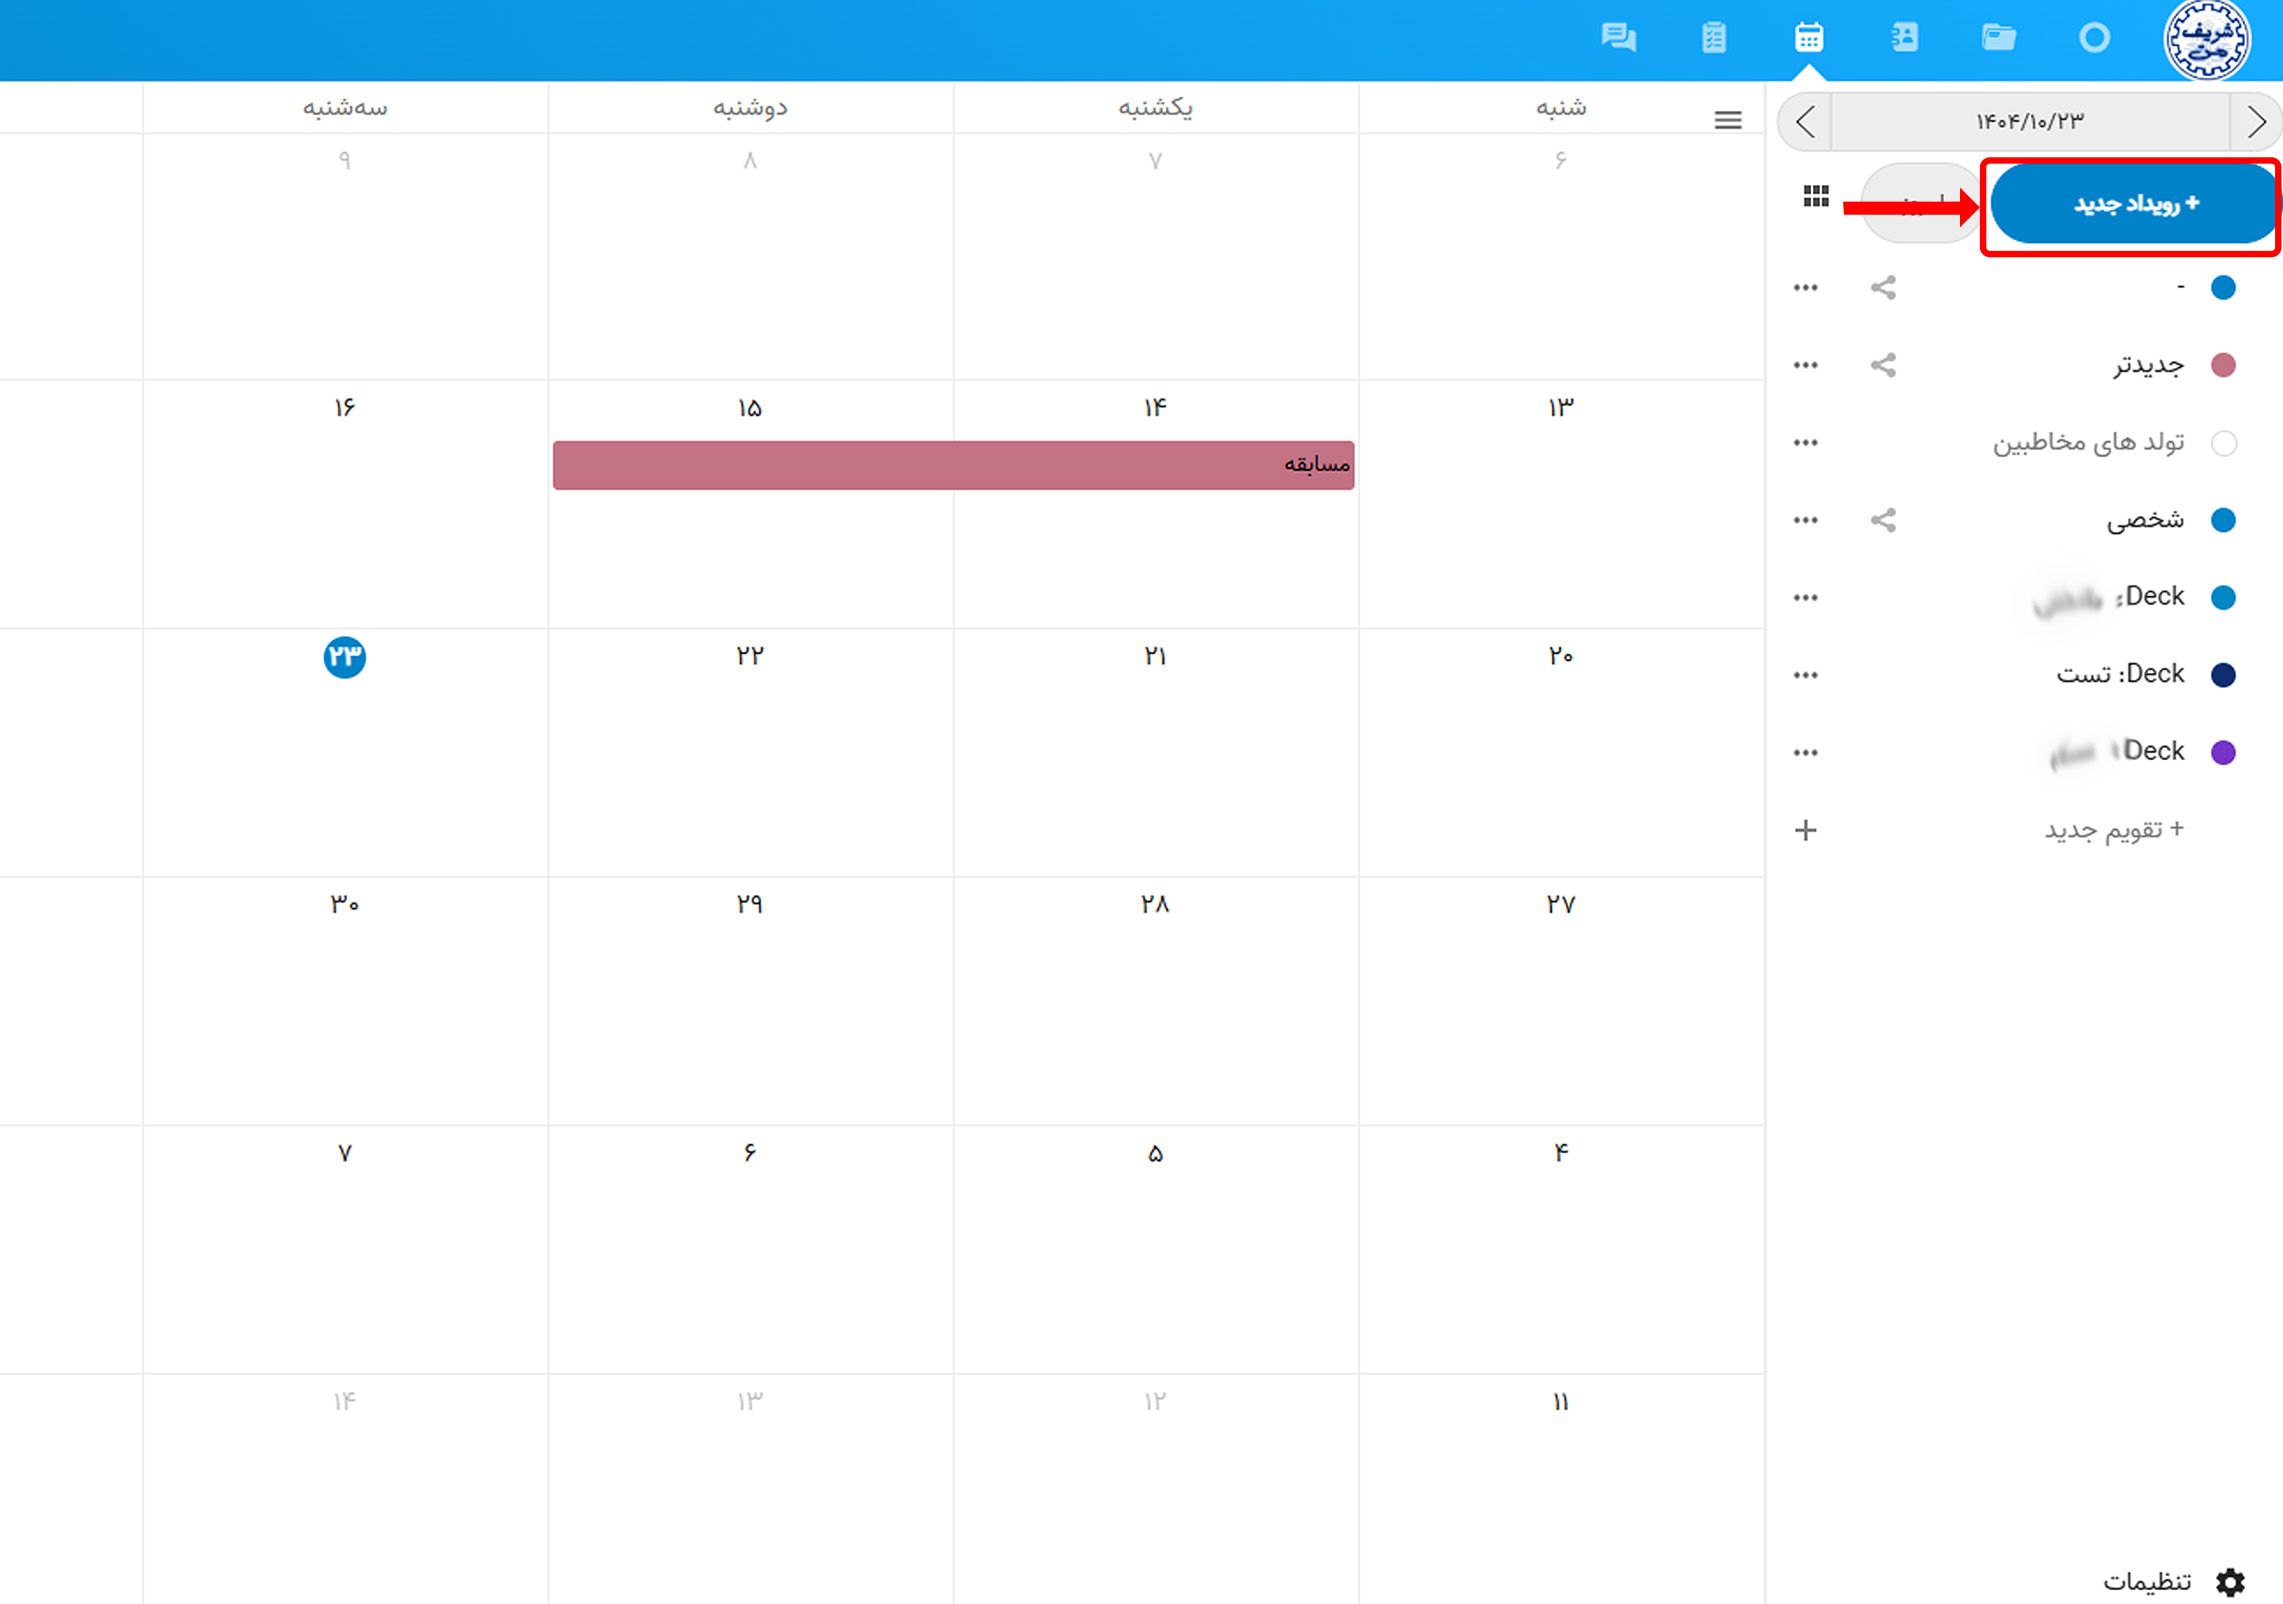Open view switcher grid icon dropdown

1815,197
